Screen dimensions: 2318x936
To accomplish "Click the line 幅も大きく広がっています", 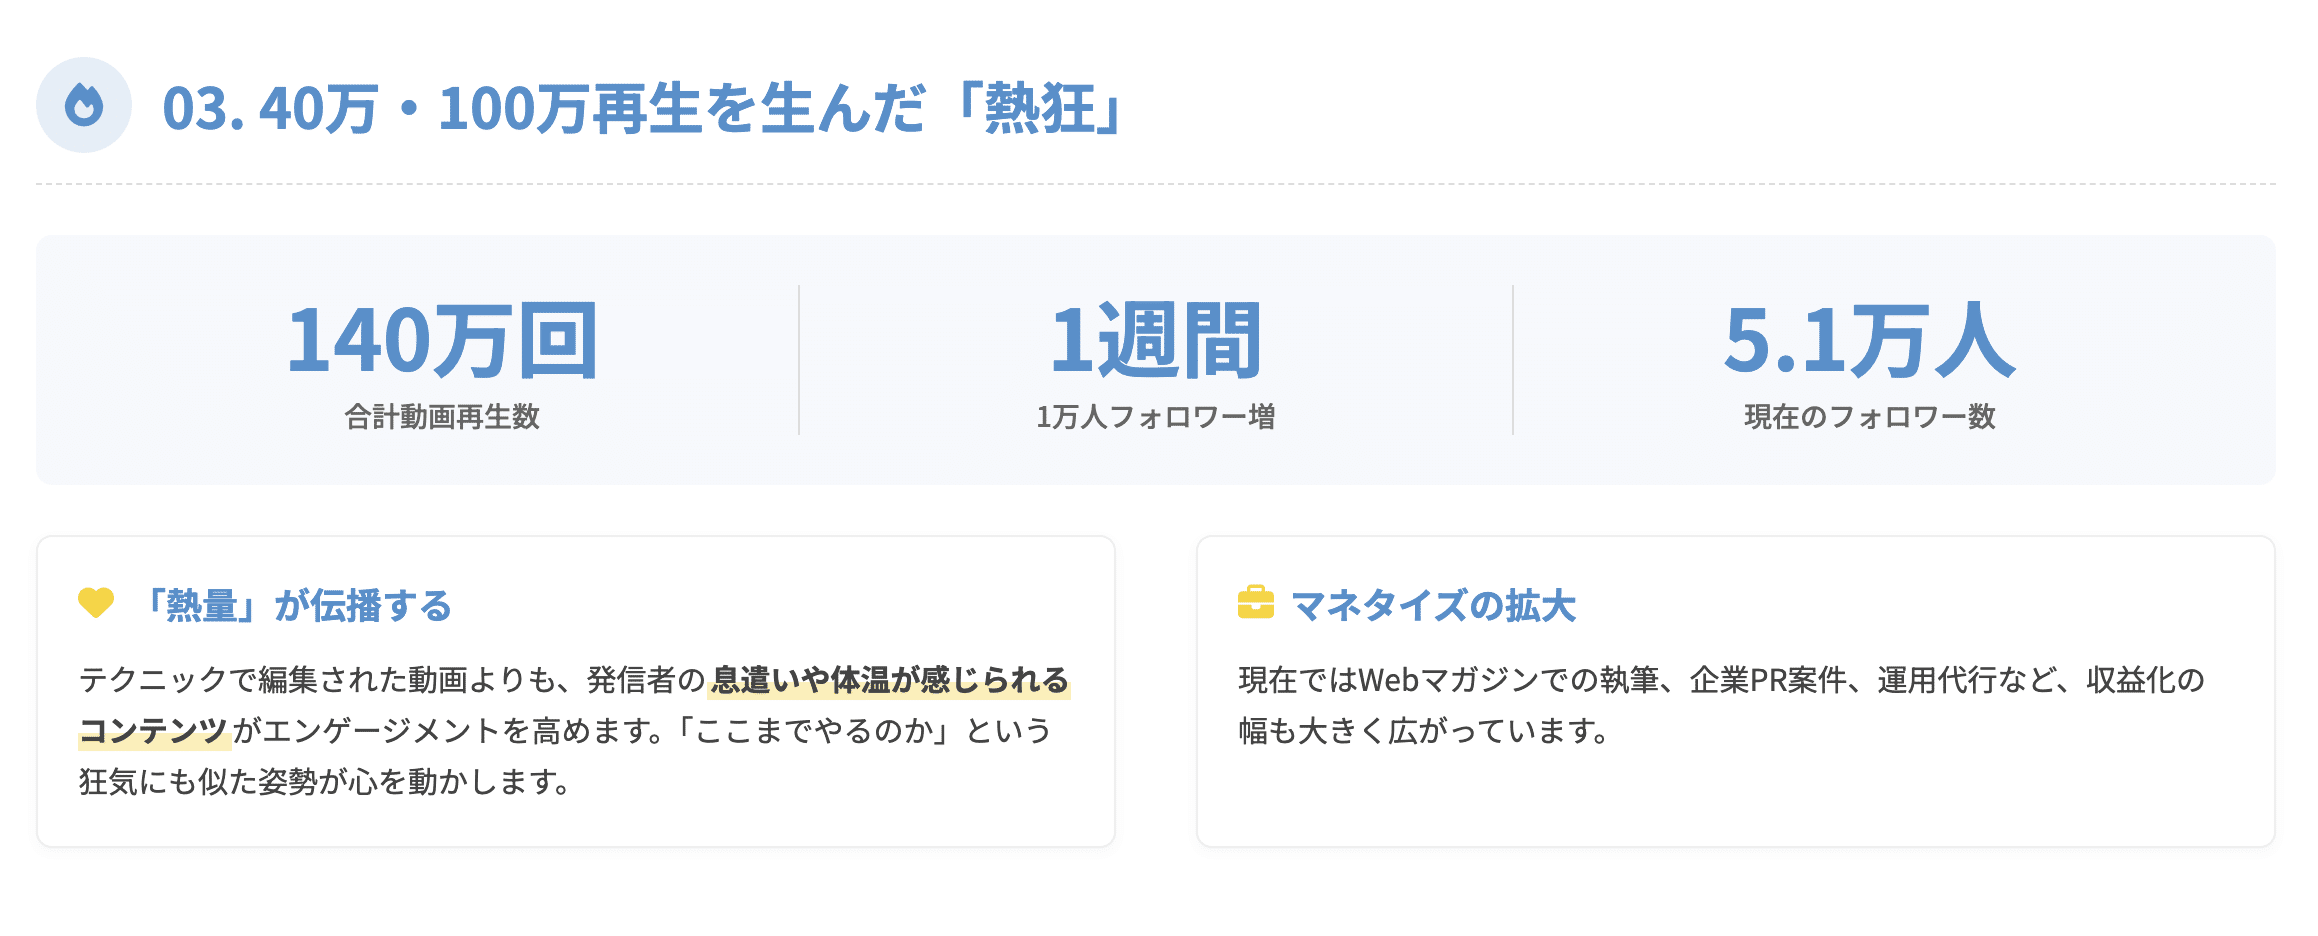I will [1423, 731].
